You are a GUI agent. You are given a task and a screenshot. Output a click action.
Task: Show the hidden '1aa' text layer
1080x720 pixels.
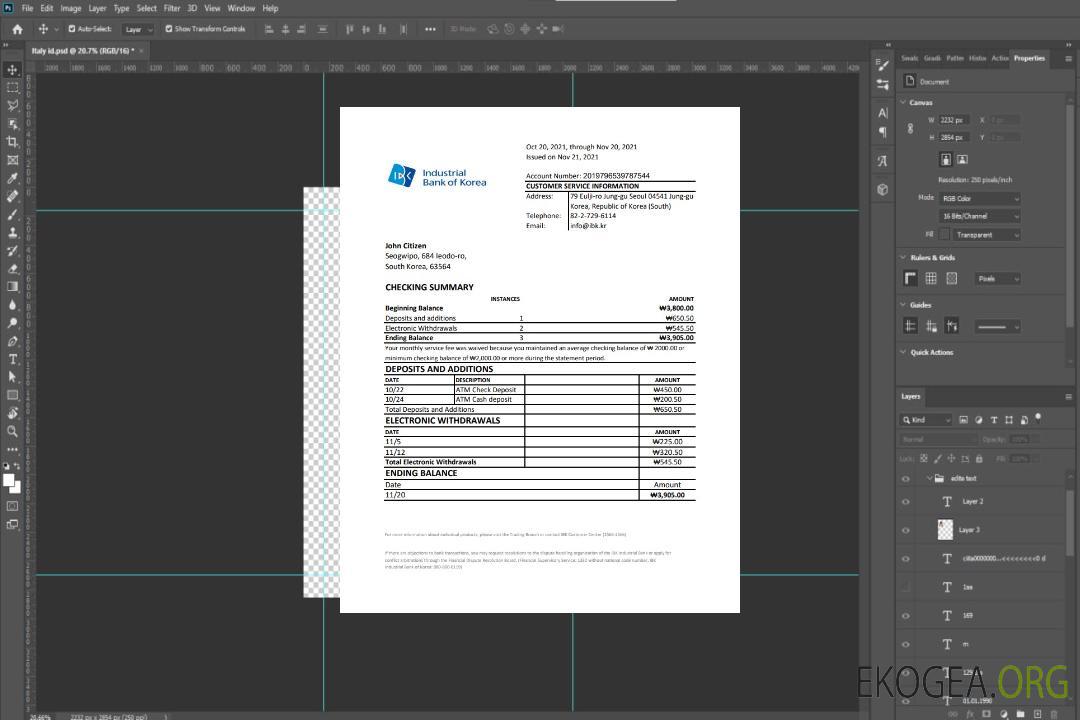coord(906,588)
